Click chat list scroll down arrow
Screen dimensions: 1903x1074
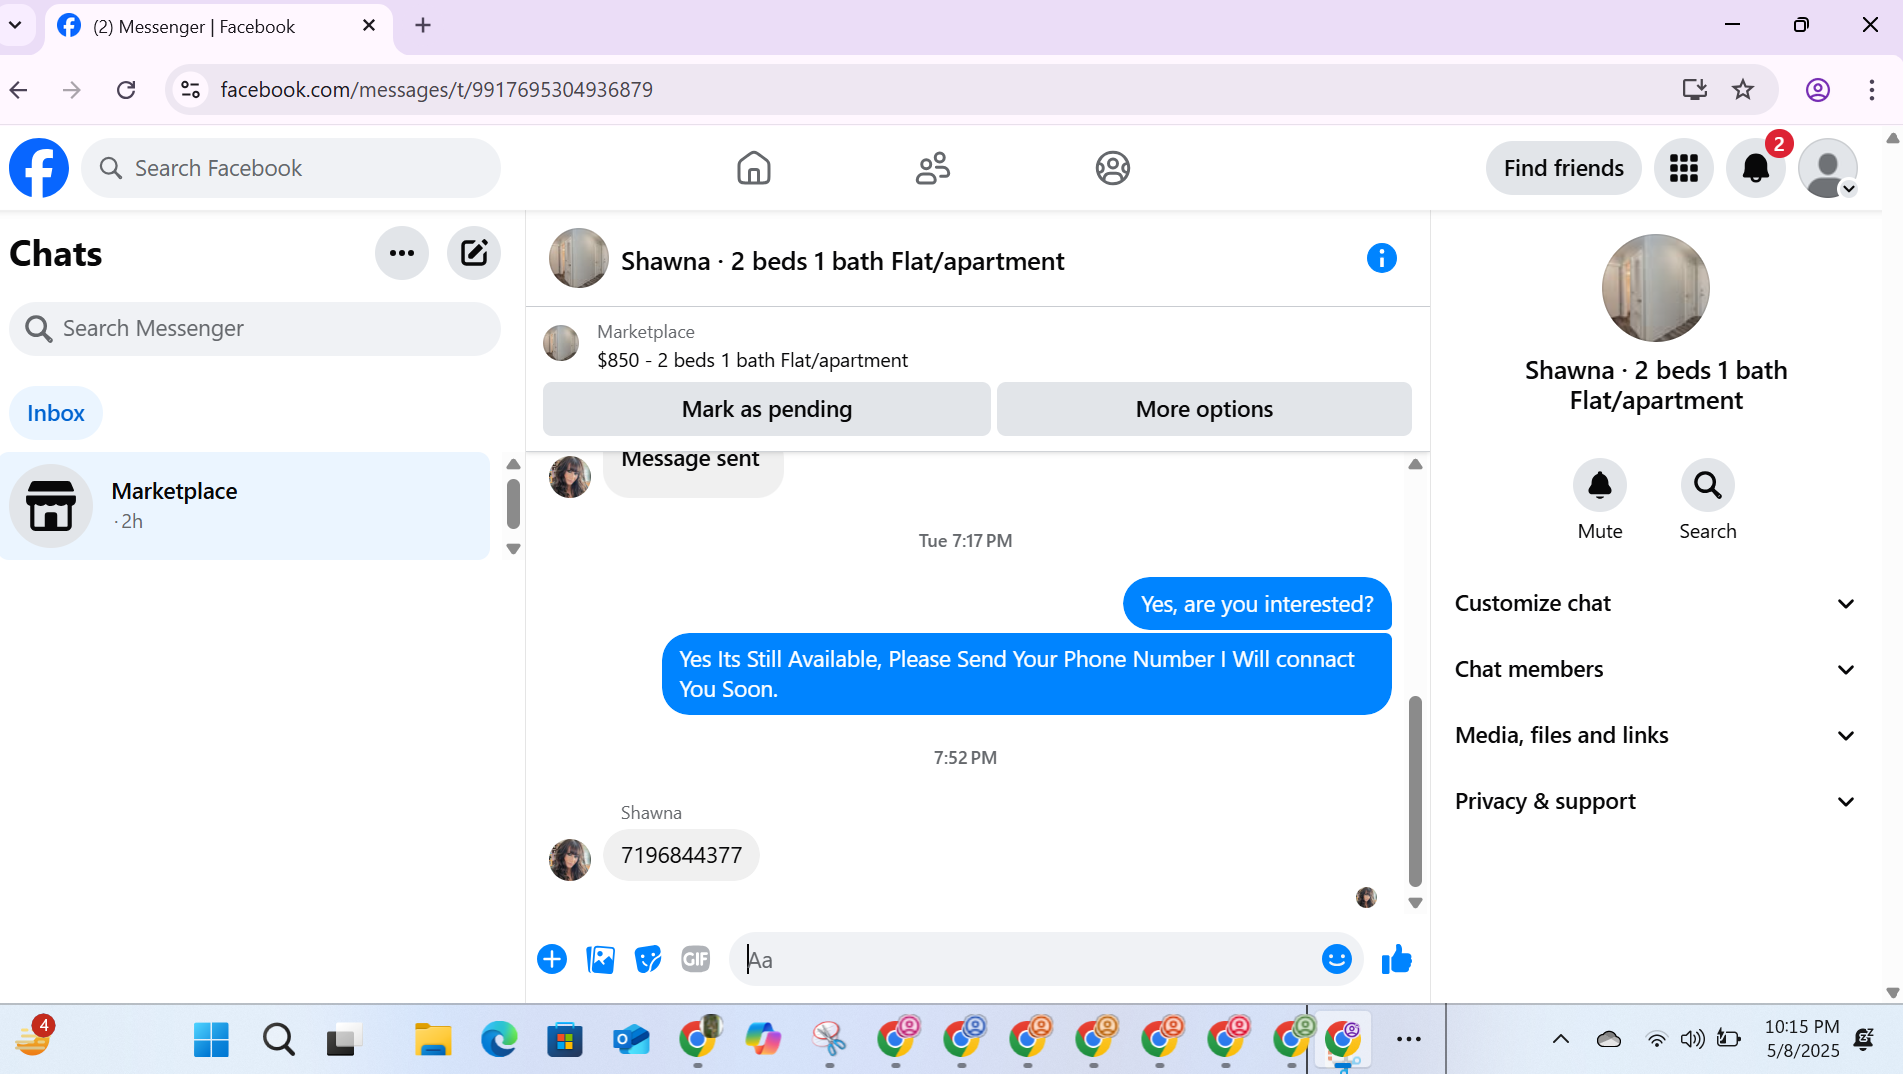[x=513, y=548]
